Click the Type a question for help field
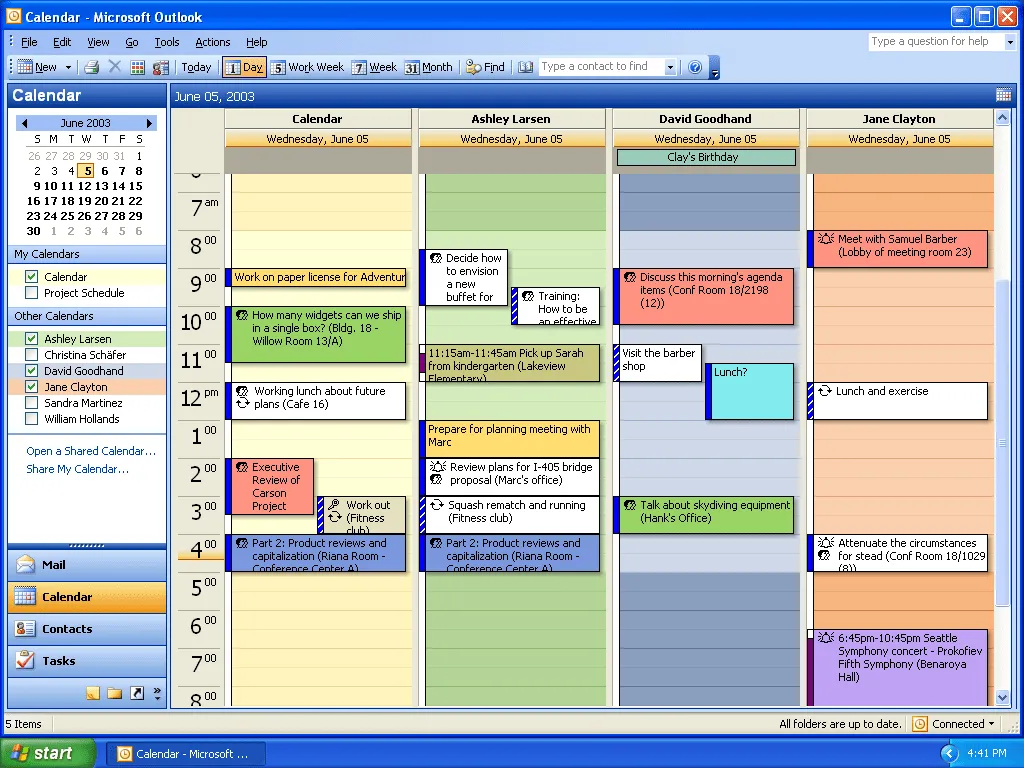 [x=936, y=42]
